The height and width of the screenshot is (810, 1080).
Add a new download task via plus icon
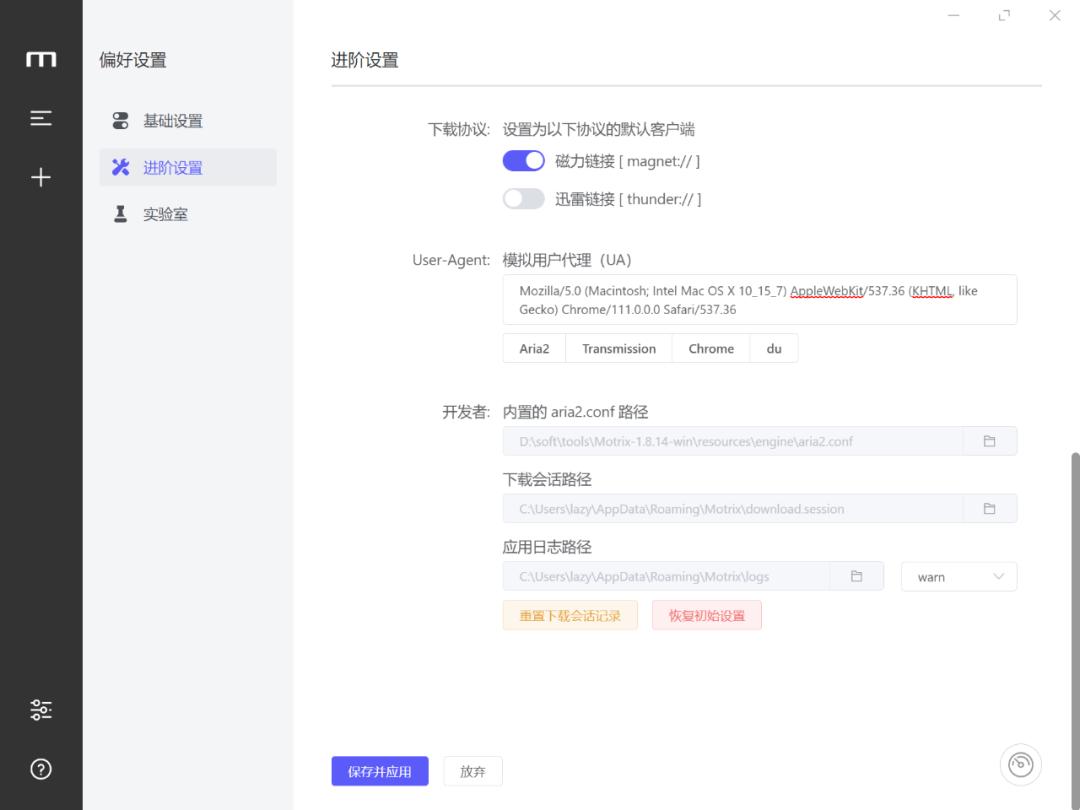click(x=40, y=177)
